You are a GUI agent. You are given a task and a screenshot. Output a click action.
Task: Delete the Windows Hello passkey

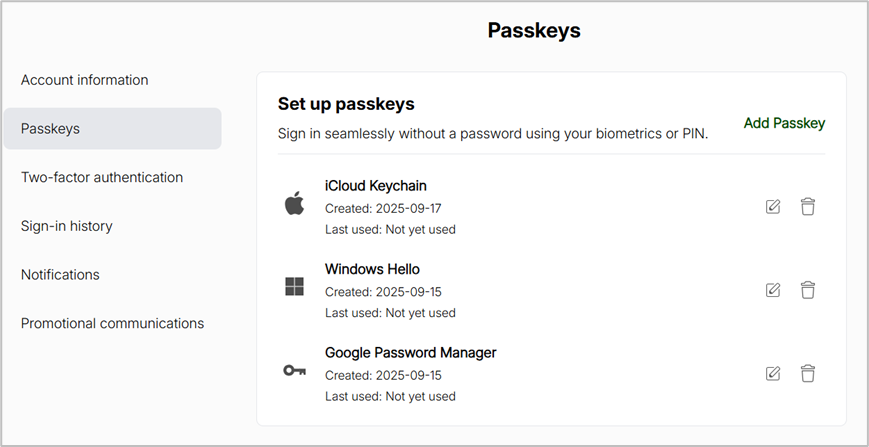pyautogui.click(x=808, y=290)
